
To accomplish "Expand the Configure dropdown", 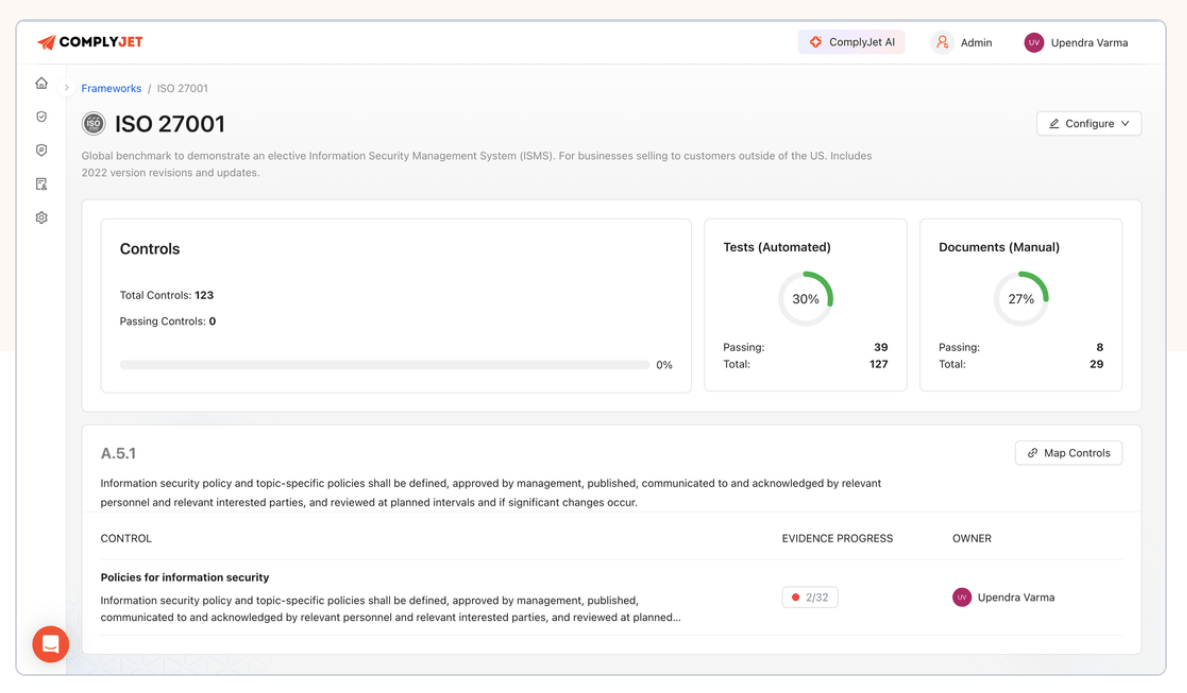I will pos(1088,123).
